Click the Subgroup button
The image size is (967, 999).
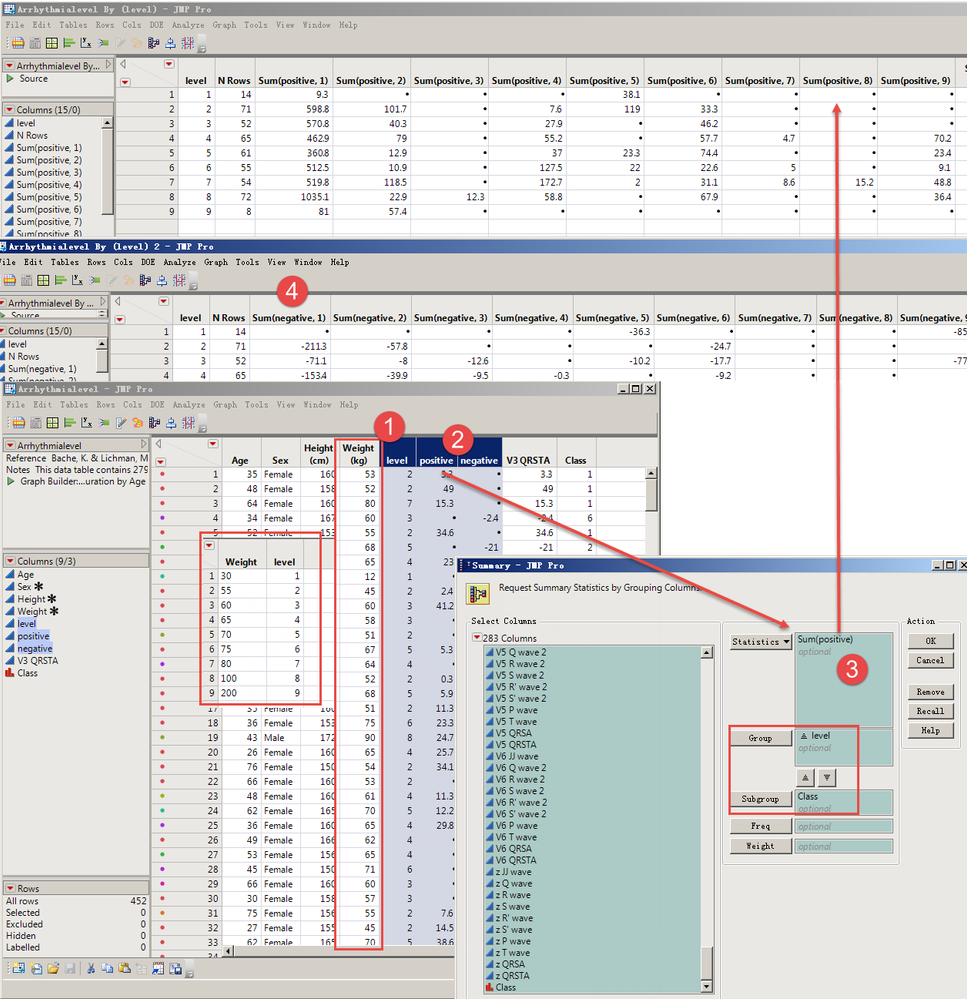(760, 799)
